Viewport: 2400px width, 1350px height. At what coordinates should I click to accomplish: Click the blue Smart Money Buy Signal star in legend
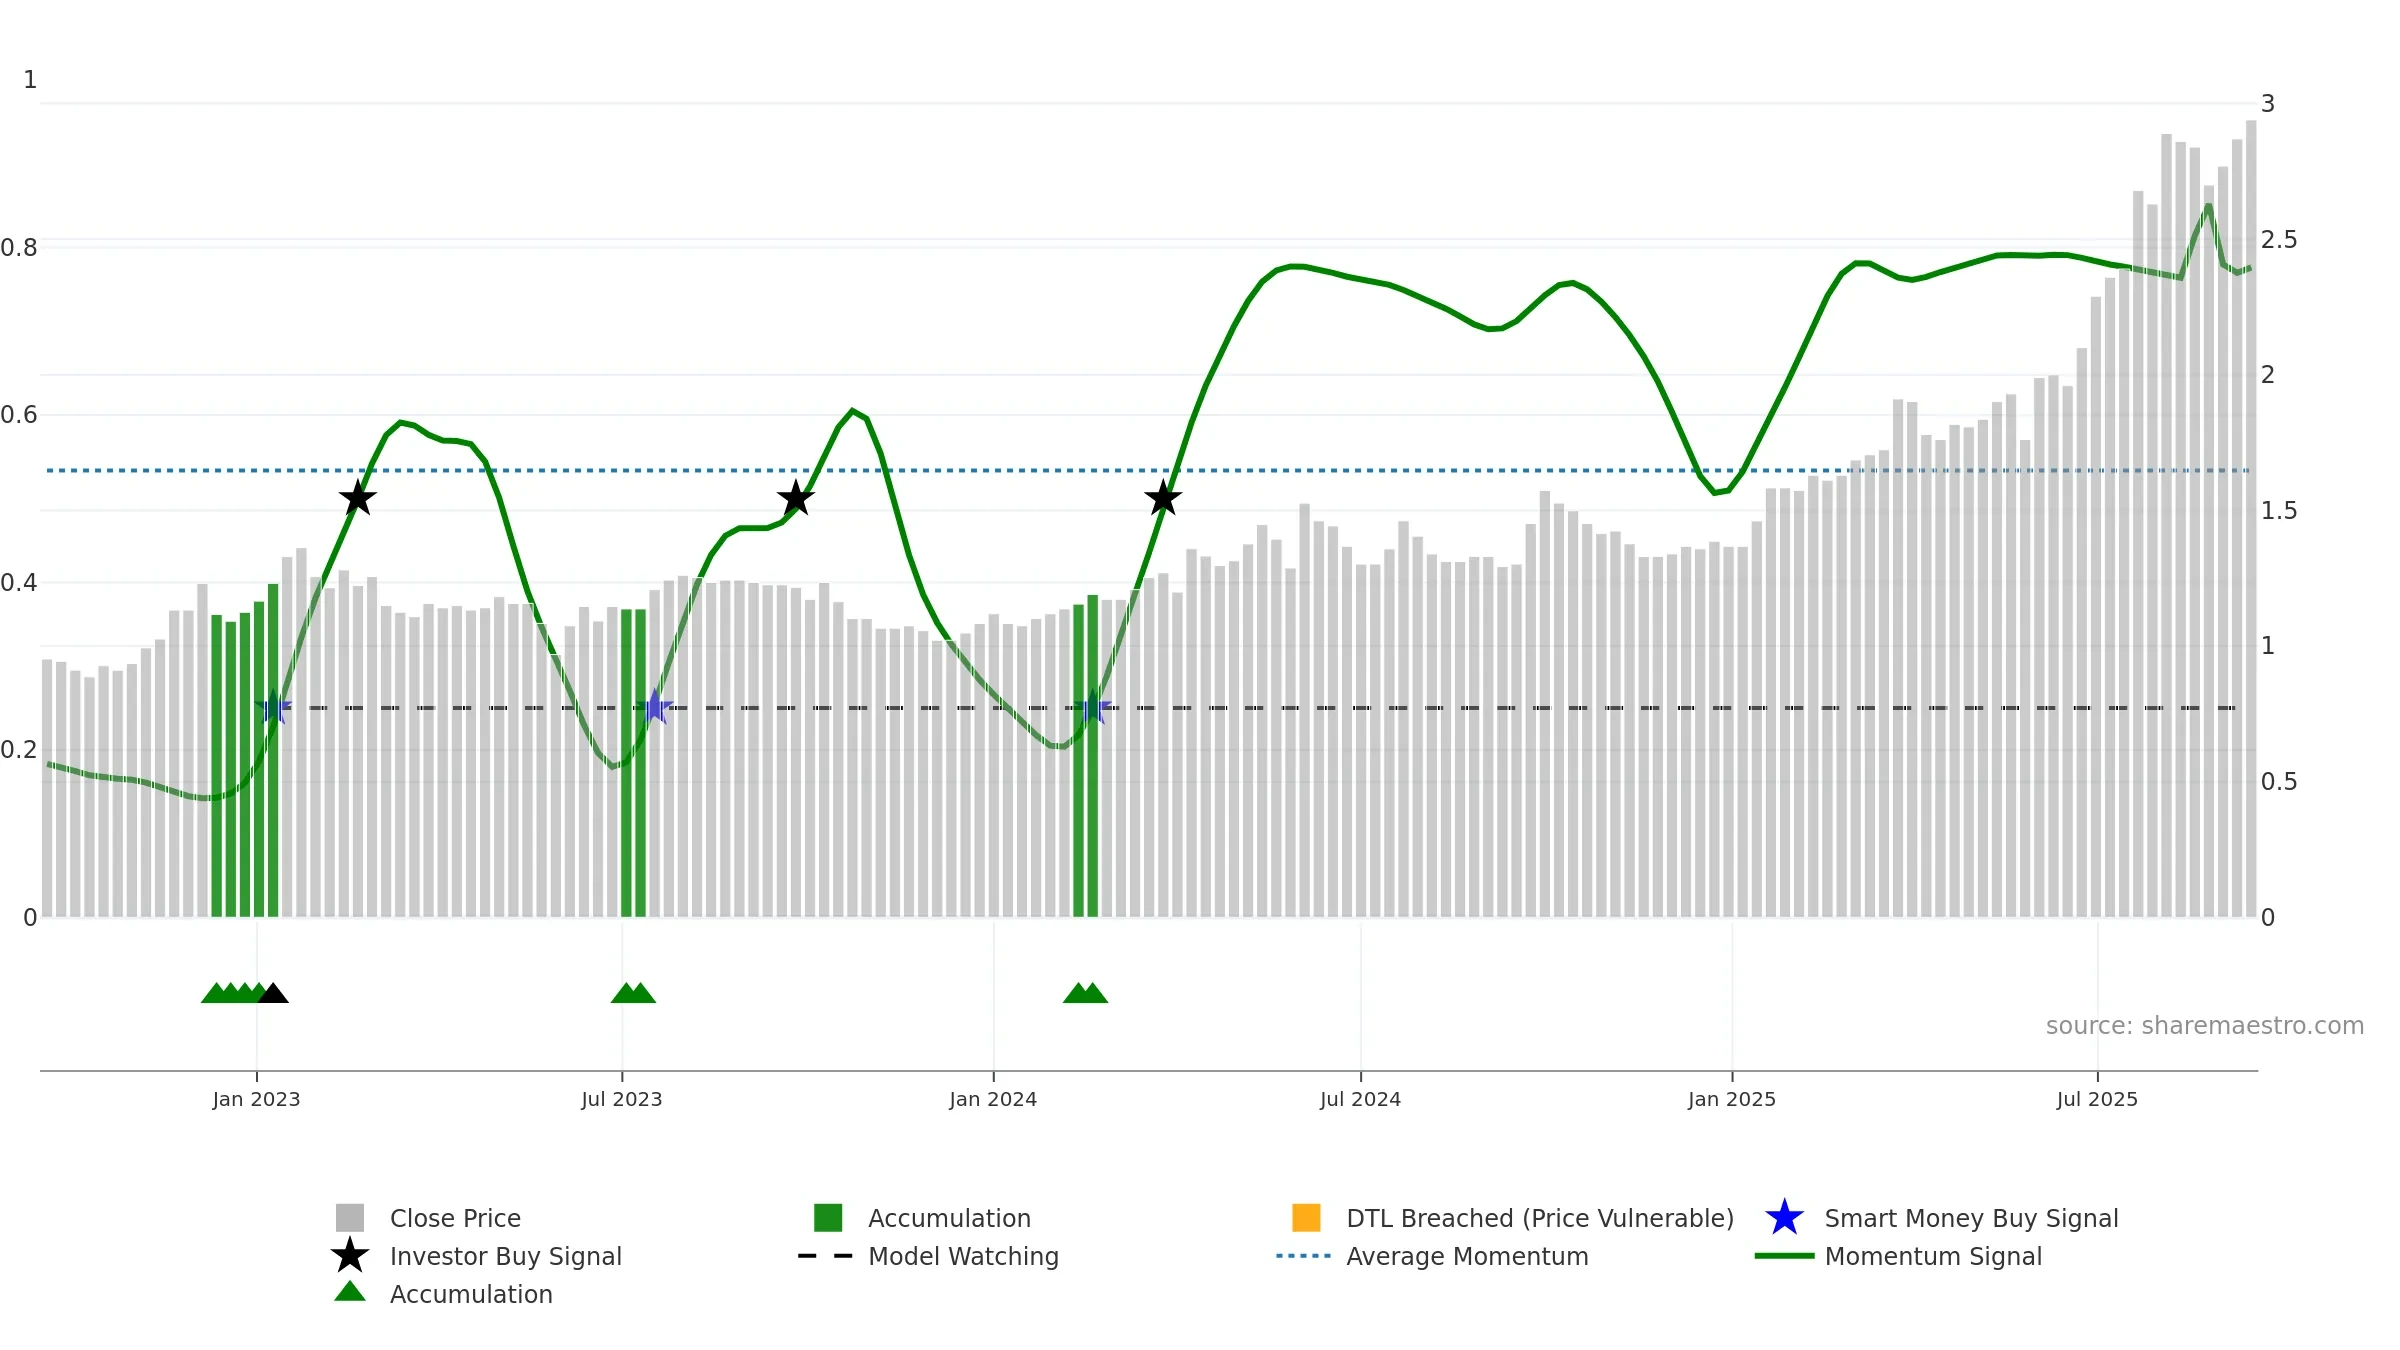[1784, 1218]
